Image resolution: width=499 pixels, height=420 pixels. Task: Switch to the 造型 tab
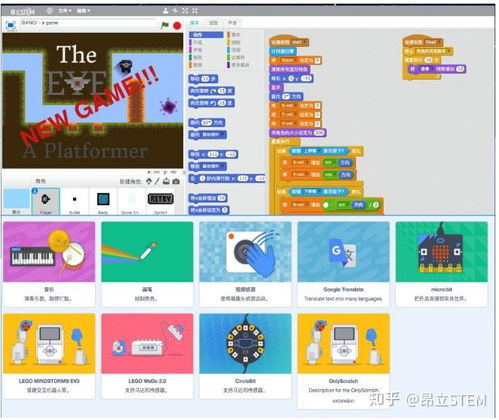click(213, 23)
